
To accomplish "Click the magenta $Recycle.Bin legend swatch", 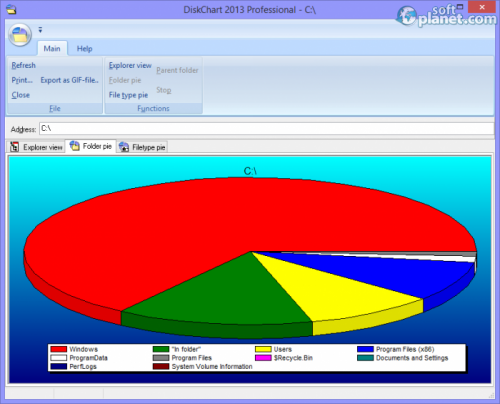I will click(x=263, y=358).
